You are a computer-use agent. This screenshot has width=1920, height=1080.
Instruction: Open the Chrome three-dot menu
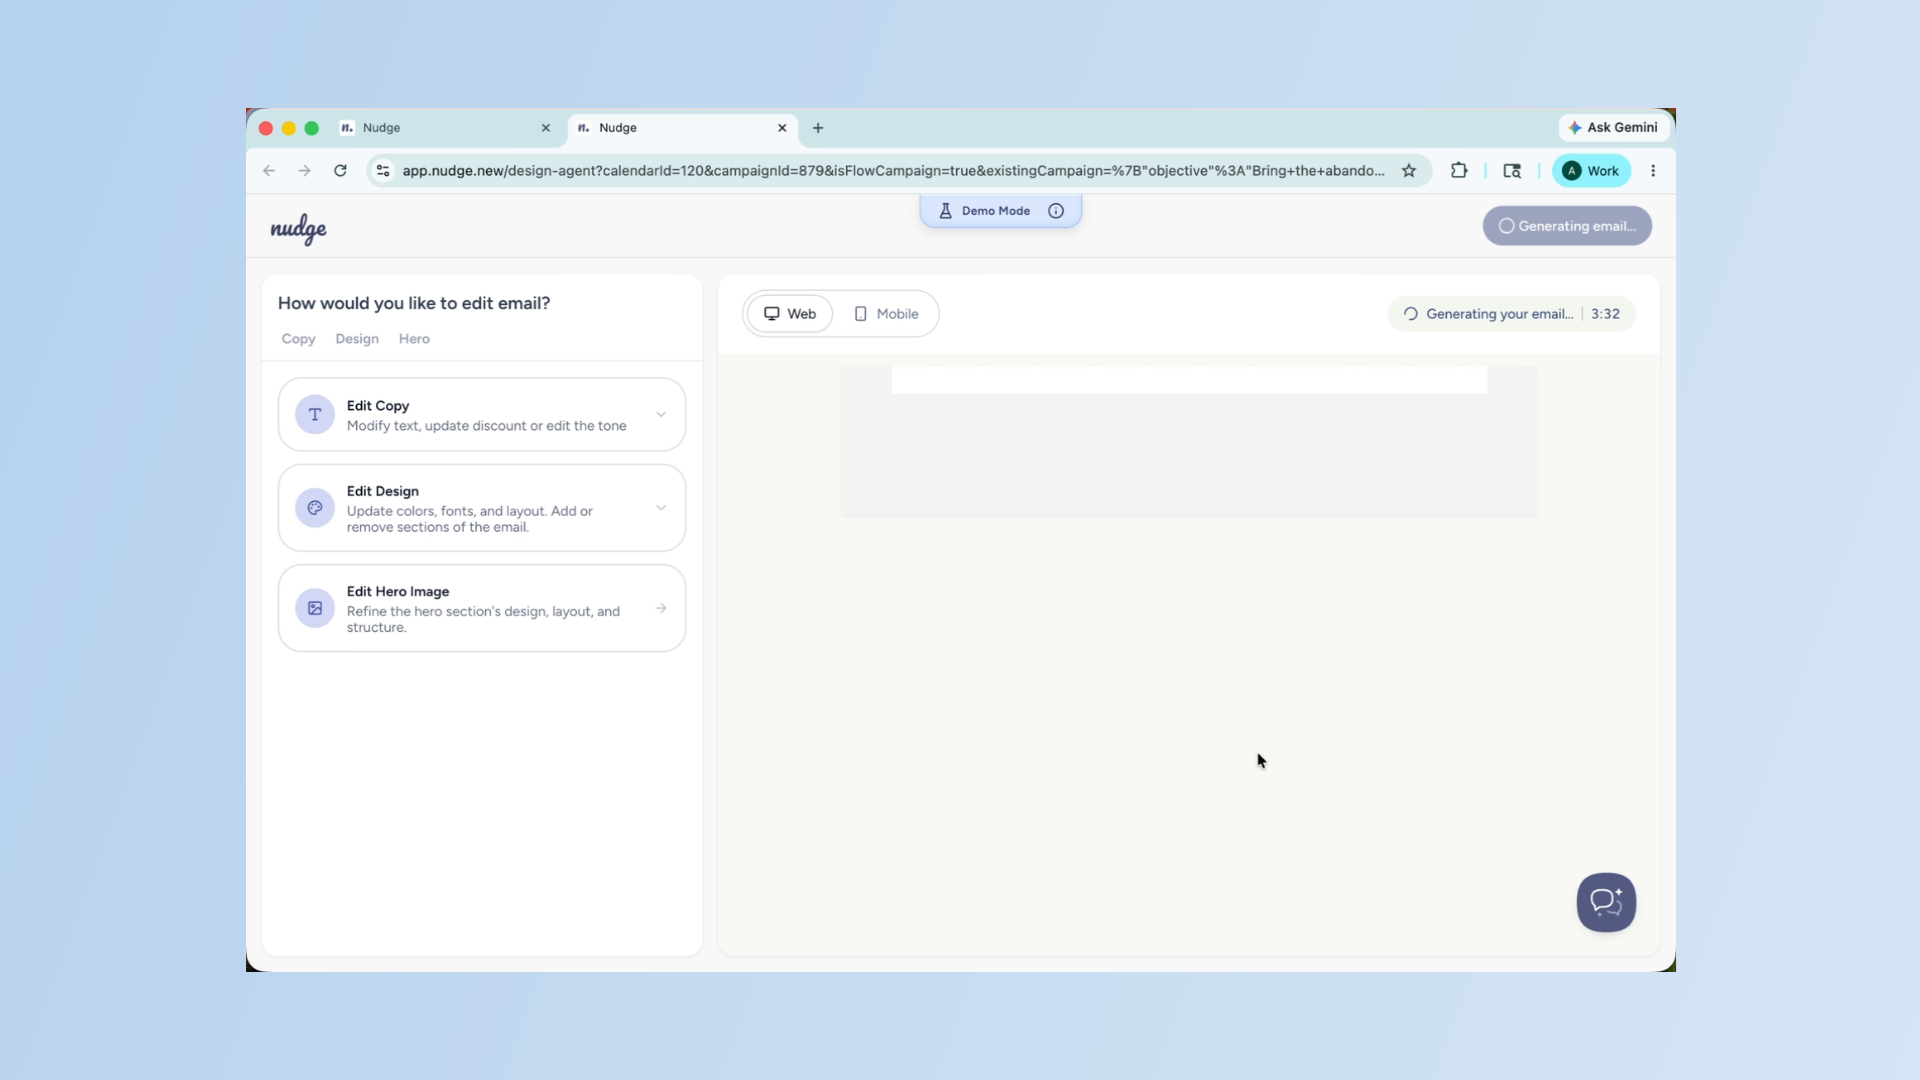[1653, 171]
